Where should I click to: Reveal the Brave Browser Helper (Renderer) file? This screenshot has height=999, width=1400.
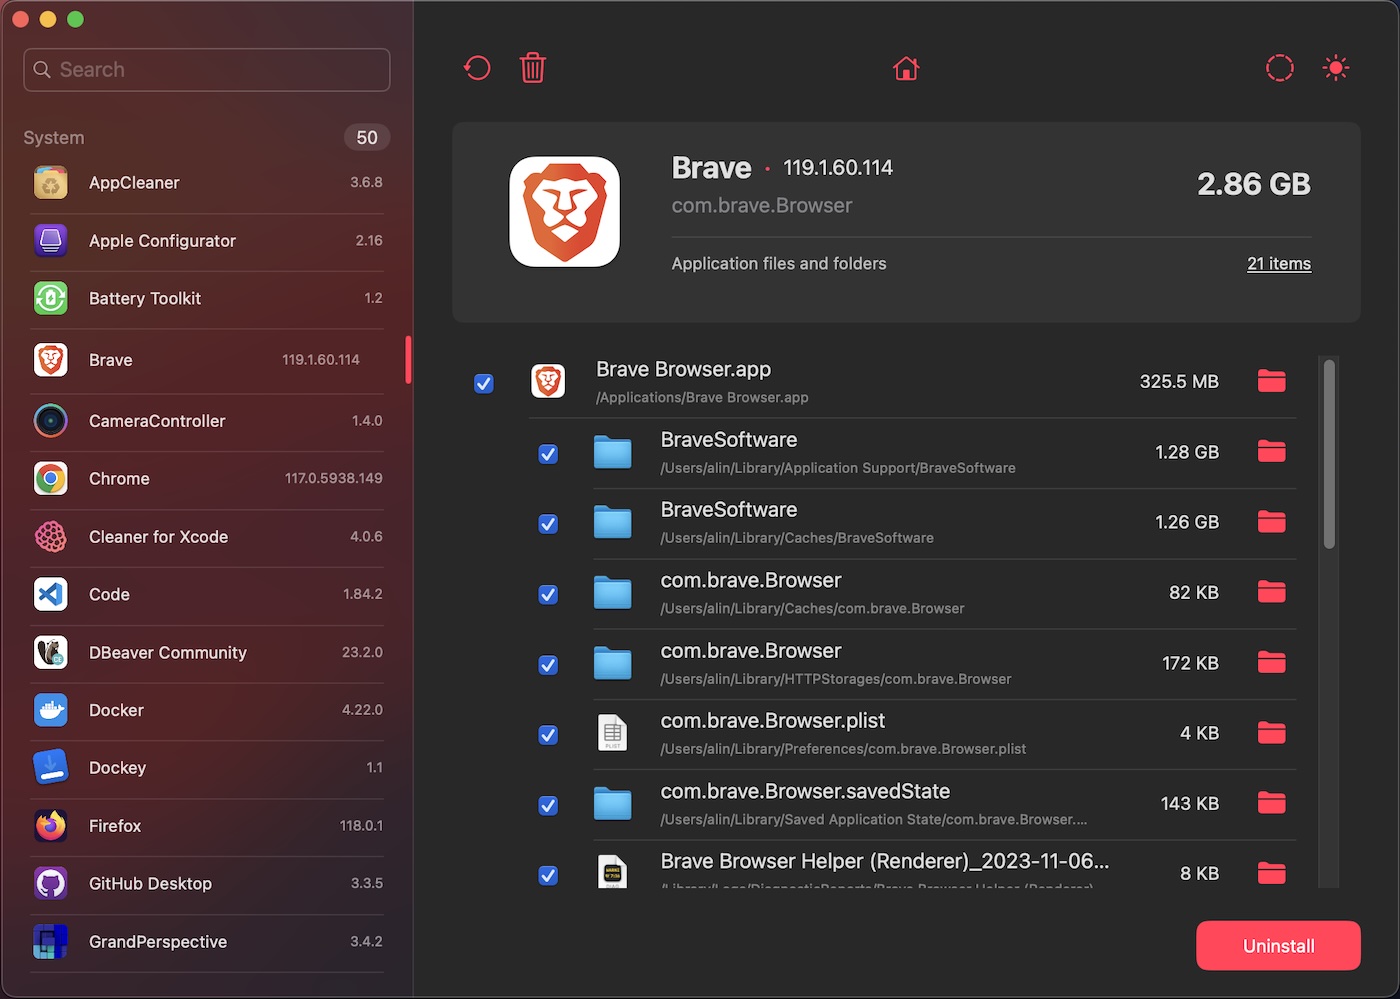pyautogui.click(x=1272, y=873)
